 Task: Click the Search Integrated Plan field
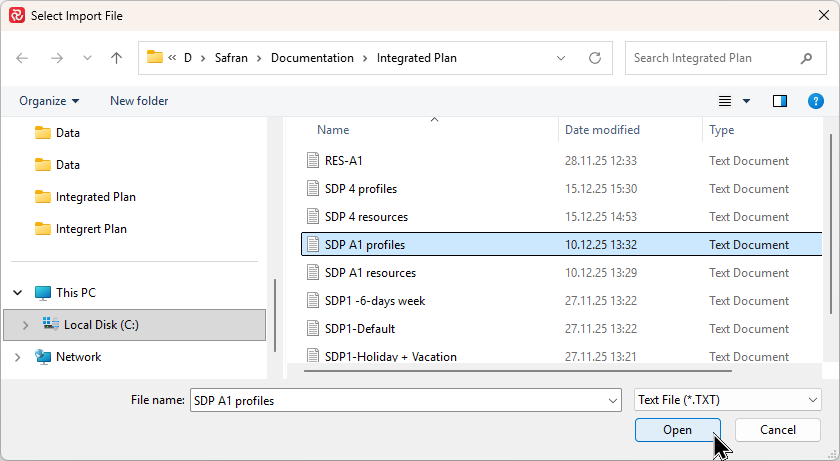712,58
